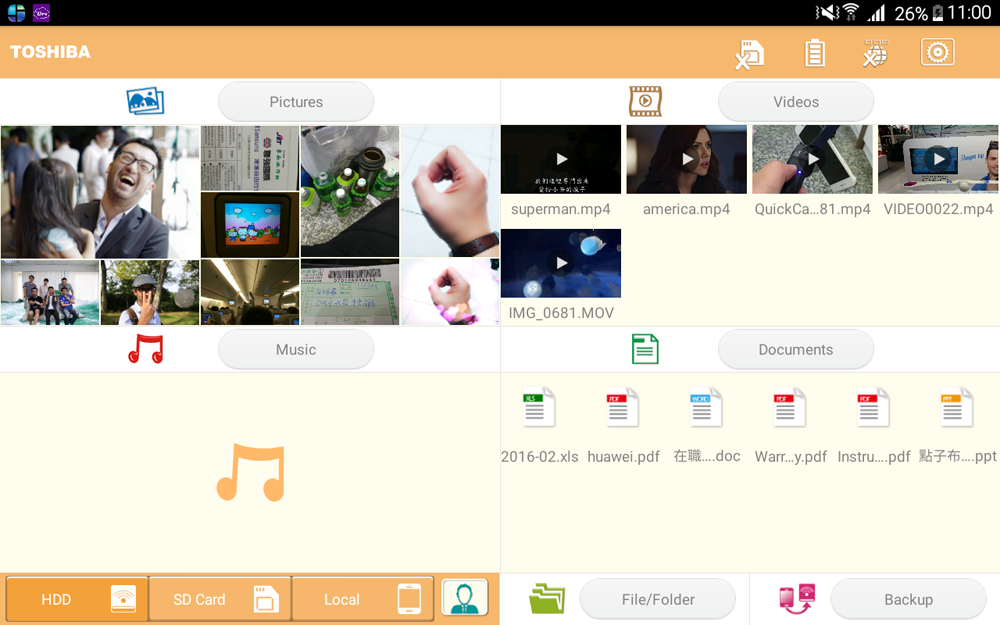Select the america.mp4 file name
1000x625 pixels.
(x=686, y=209)
